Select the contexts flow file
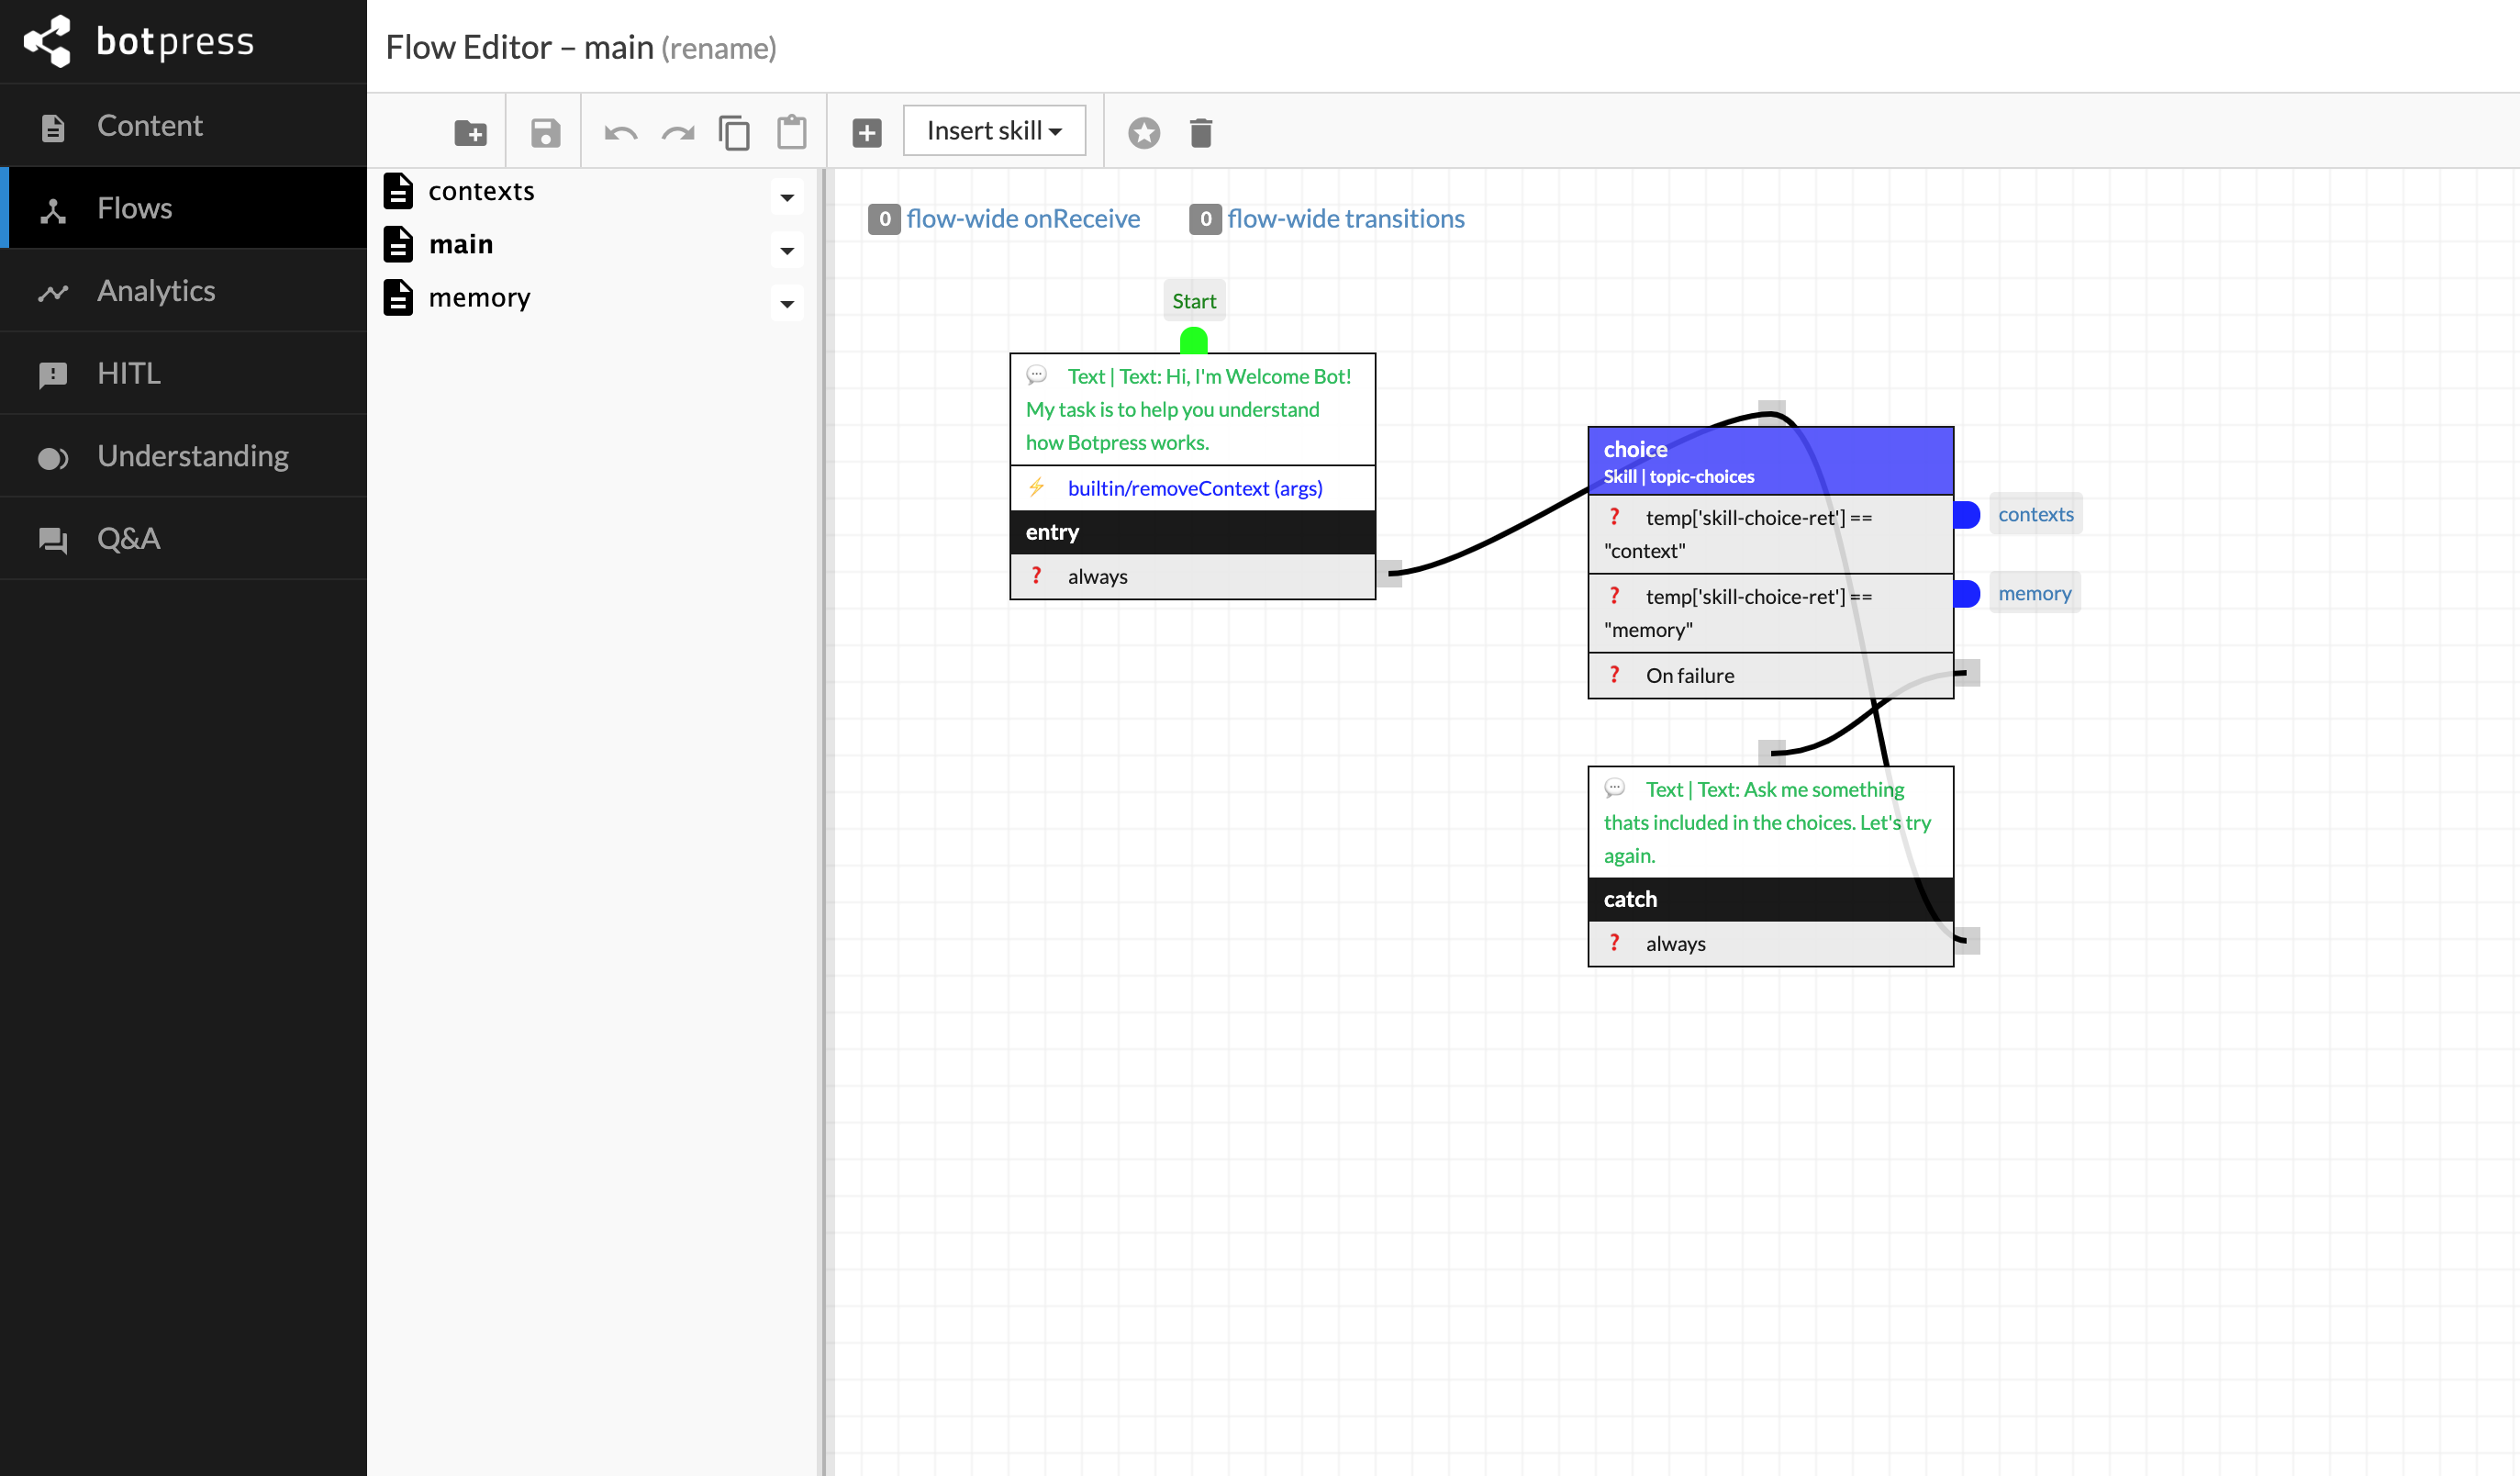 pos(481,191)
